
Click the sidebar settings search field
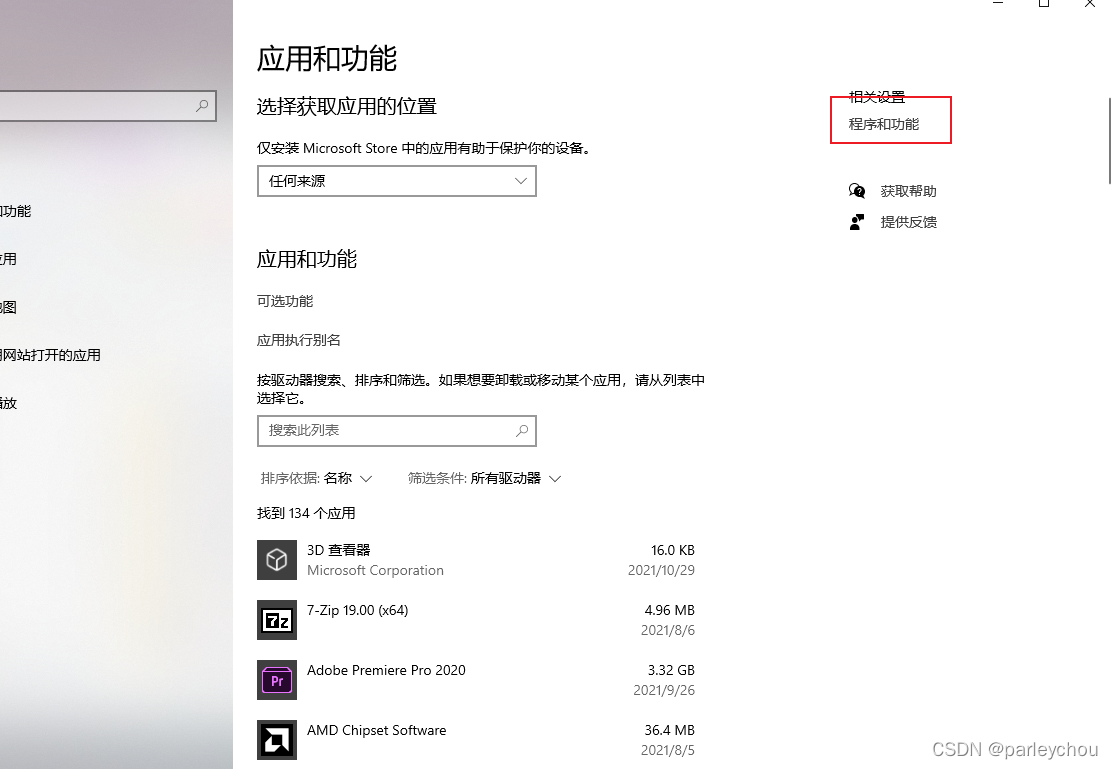(x=106, y=106)
